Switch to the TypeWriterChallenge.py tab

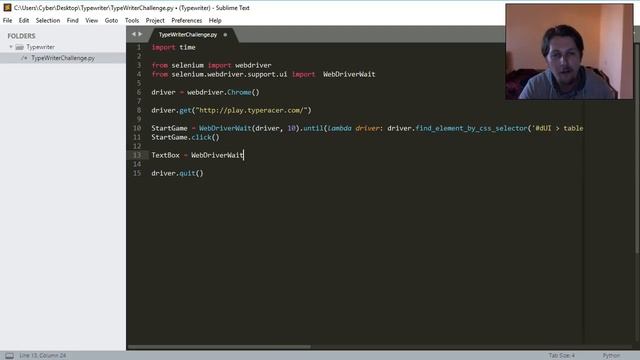[188, 35]
